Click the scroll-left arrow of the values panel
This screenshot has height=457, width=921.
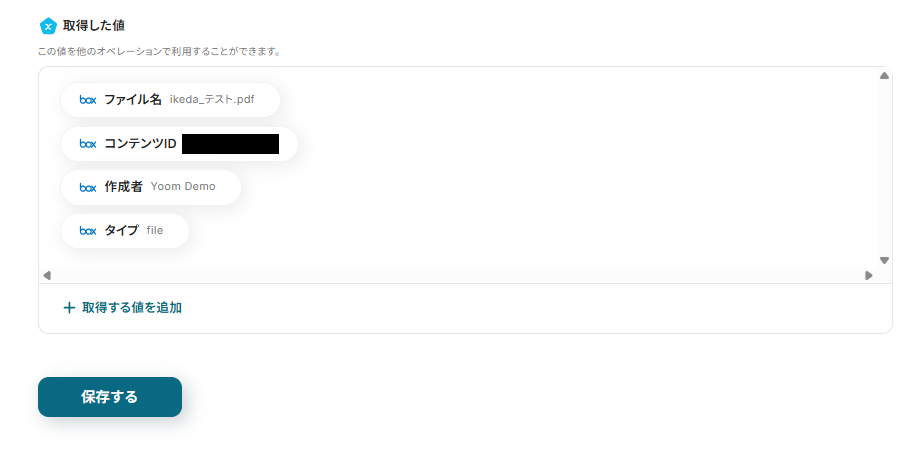[x=47, y=275]
